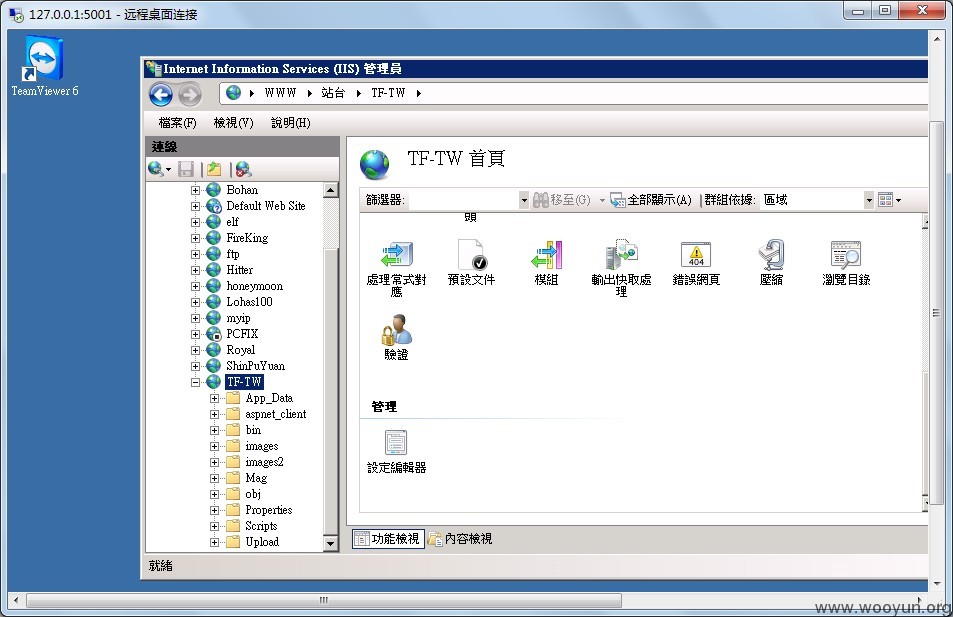
Task: Click the bin folder icon
Action: (x=233, y=430)
